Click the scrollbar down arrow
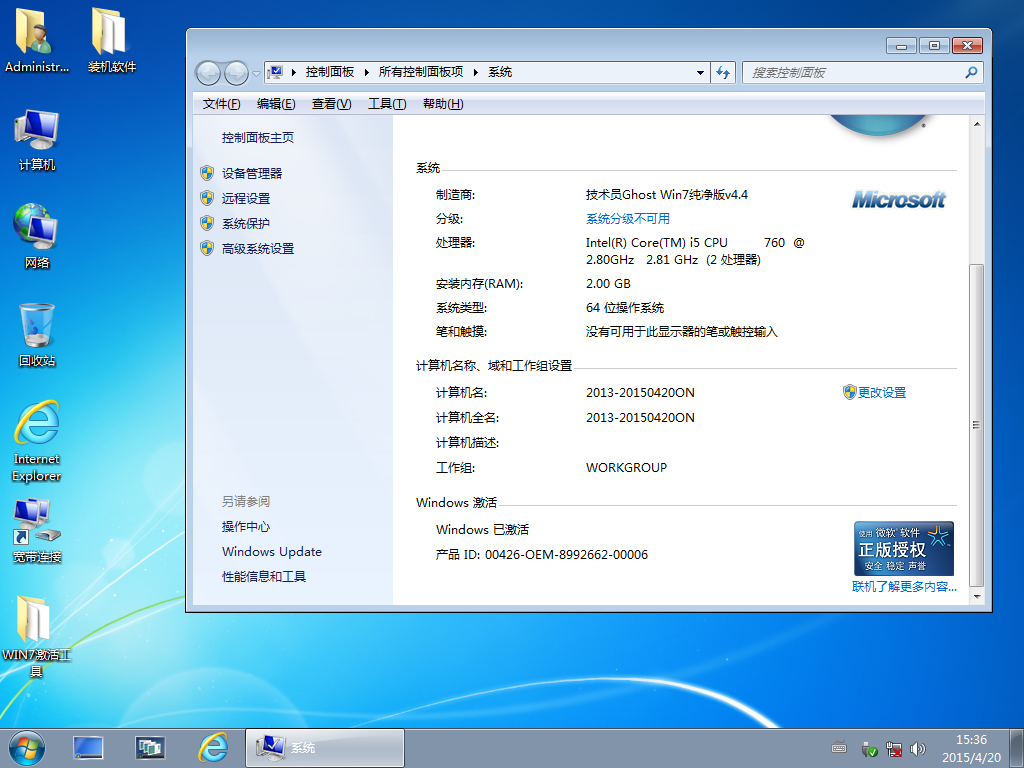Screen dimensions: 1024x768 coord(977,596)
